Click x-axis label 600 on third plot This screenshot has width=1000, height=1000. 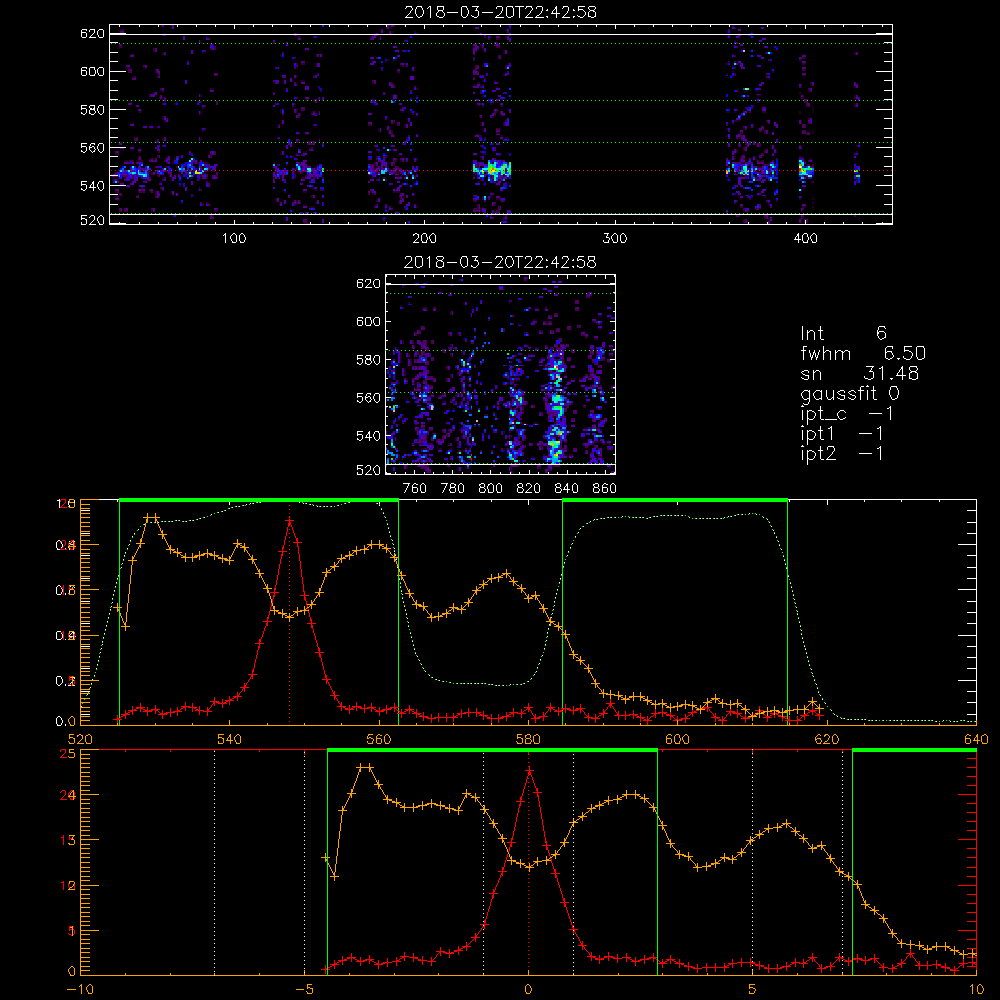pyautogui.click(x=677, y=740)
